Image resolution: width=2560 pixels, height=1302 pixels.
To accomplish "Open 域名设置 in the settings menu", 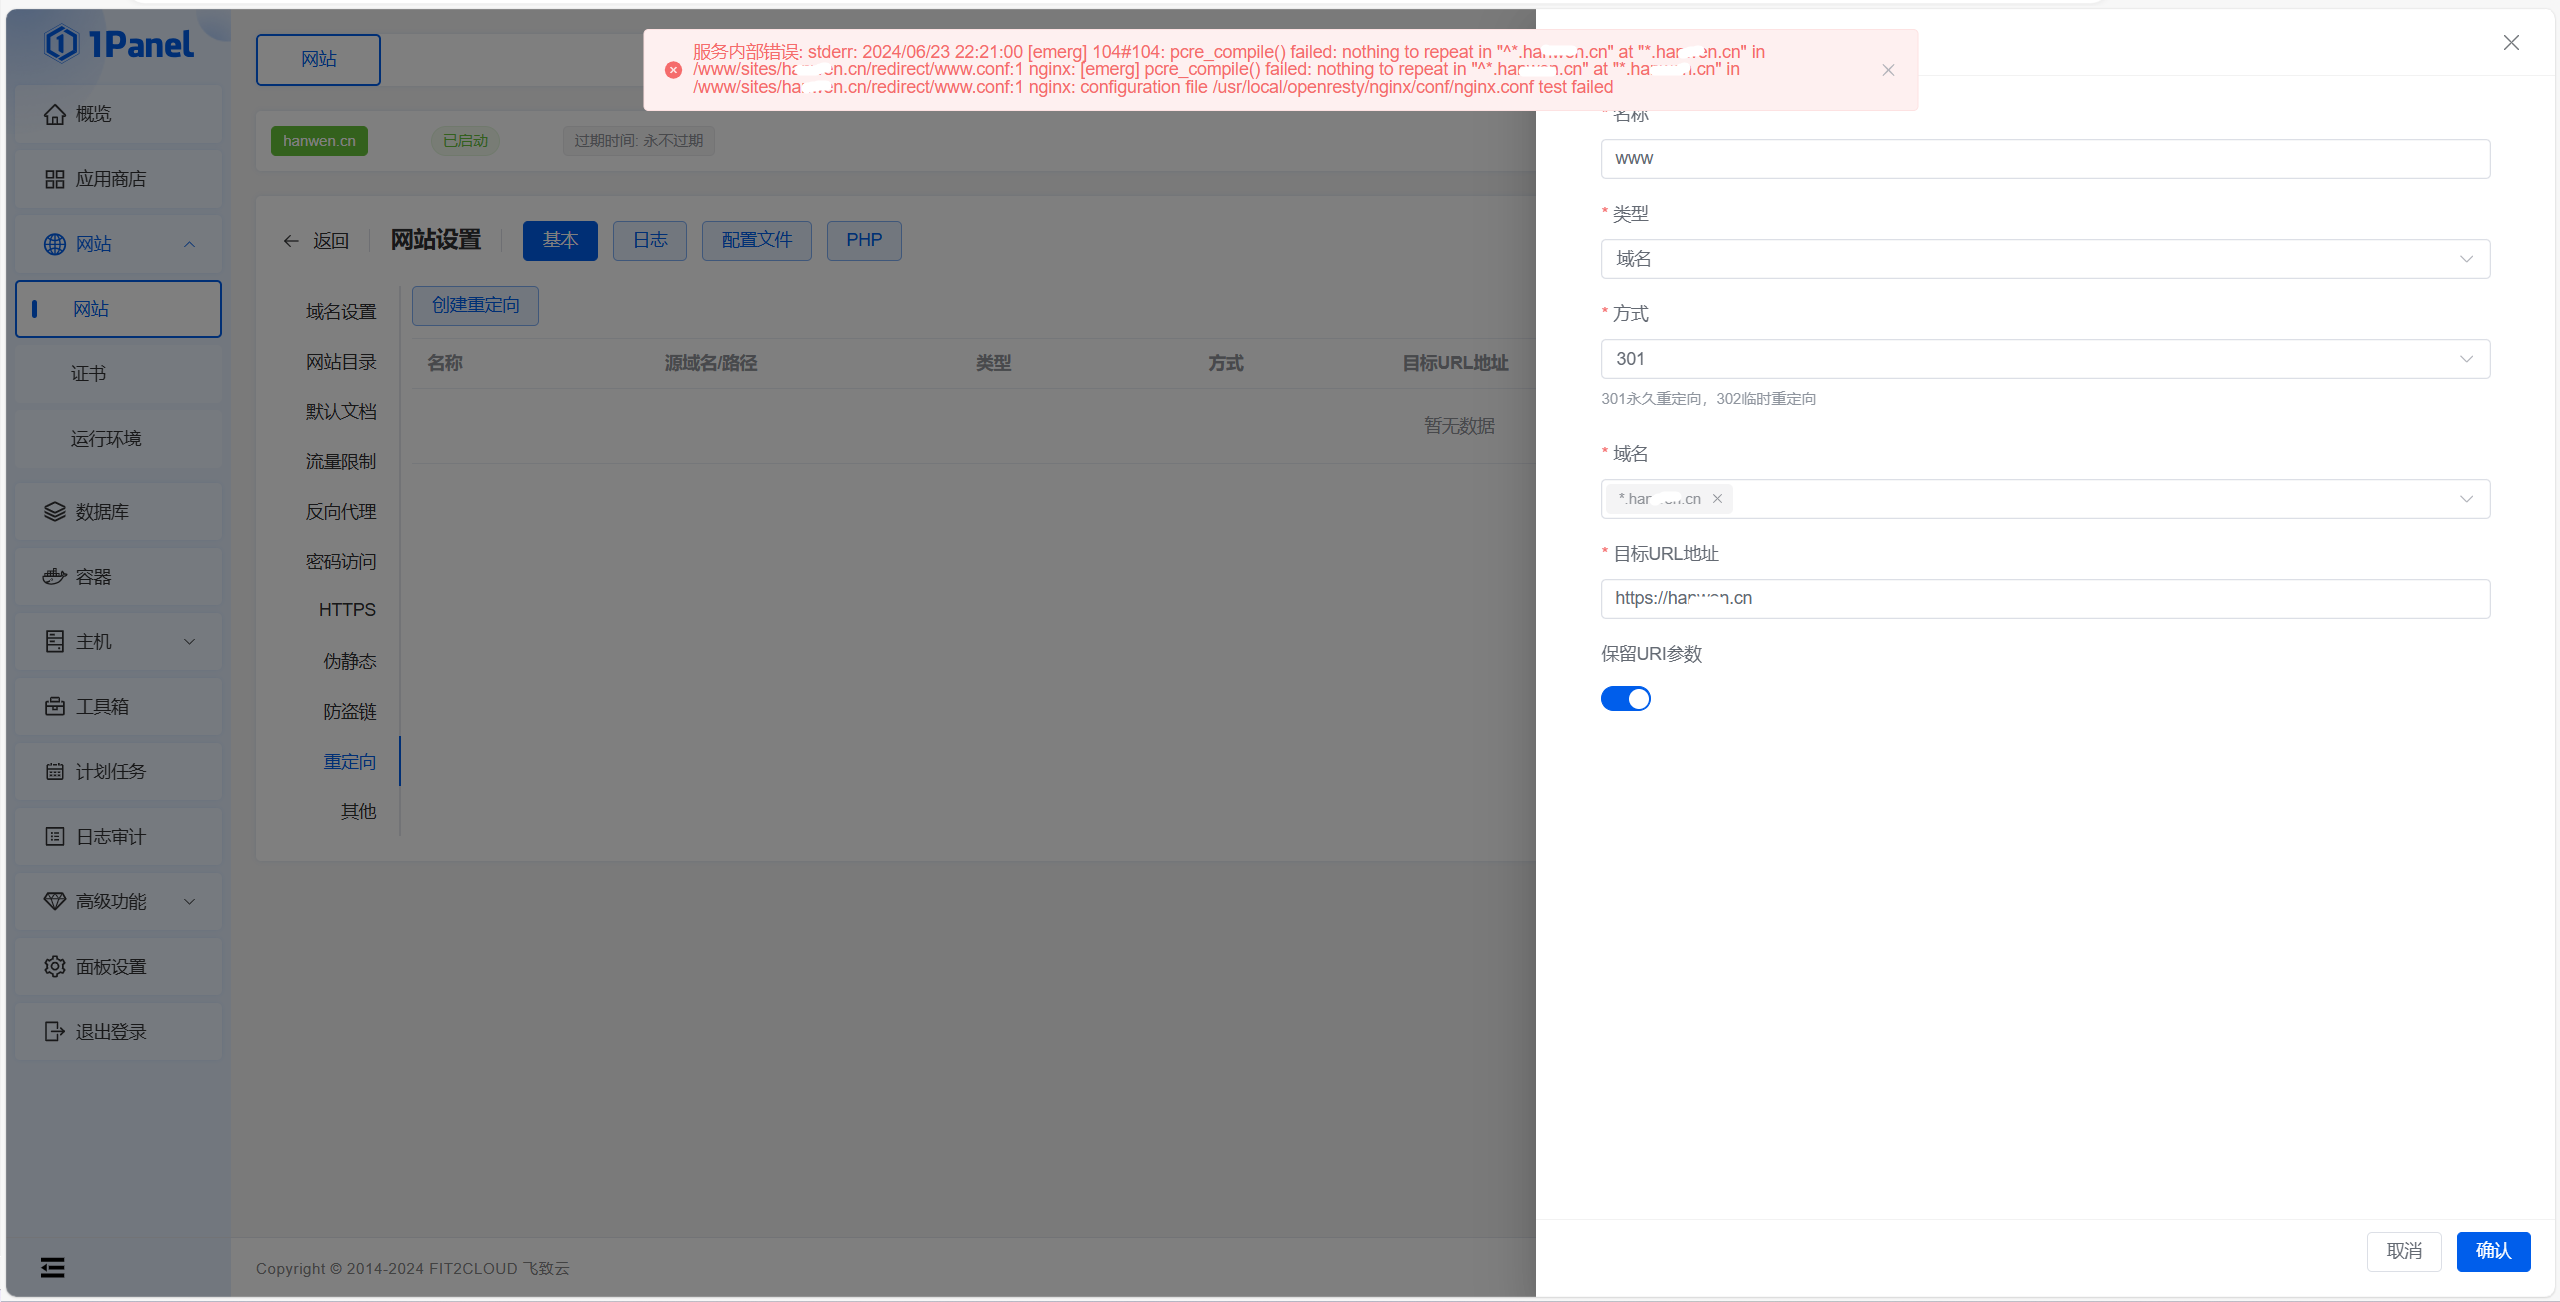I will [341, 312].
